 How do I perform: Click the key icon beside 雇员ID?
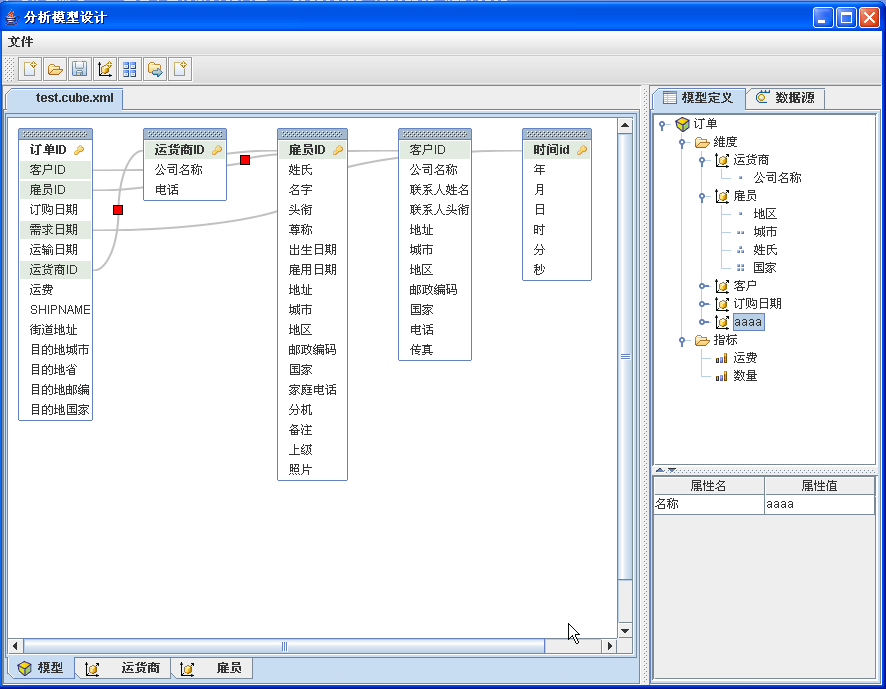coord(338,150)
